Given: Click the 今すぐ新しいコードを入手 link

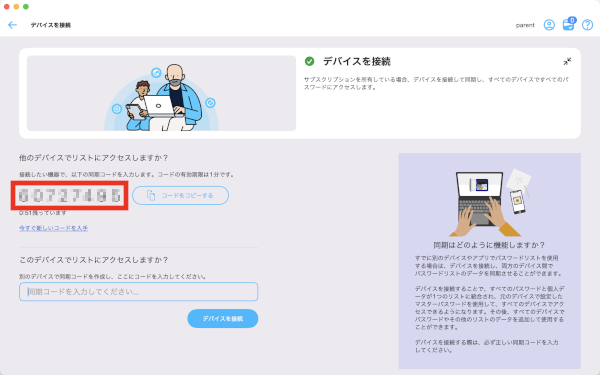Looking at the screenshot, I should point(54,228).
